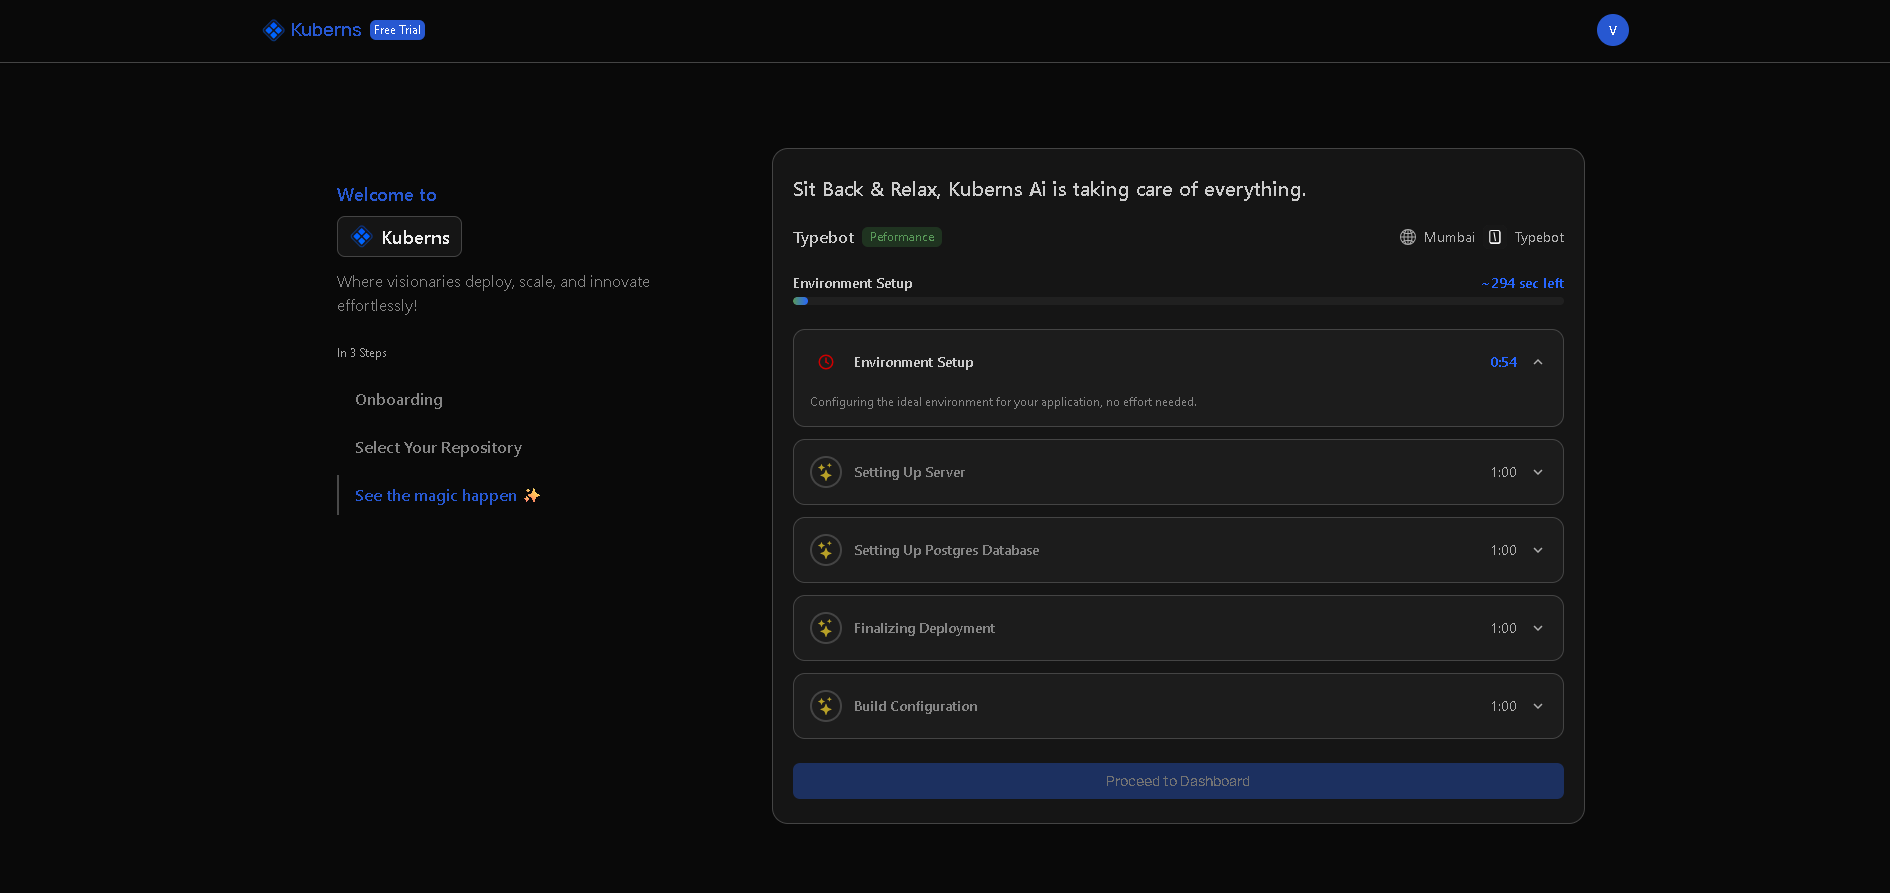1890x893 pixels.
Task: Click the user avatar icon V
Action: [1612, 30]
